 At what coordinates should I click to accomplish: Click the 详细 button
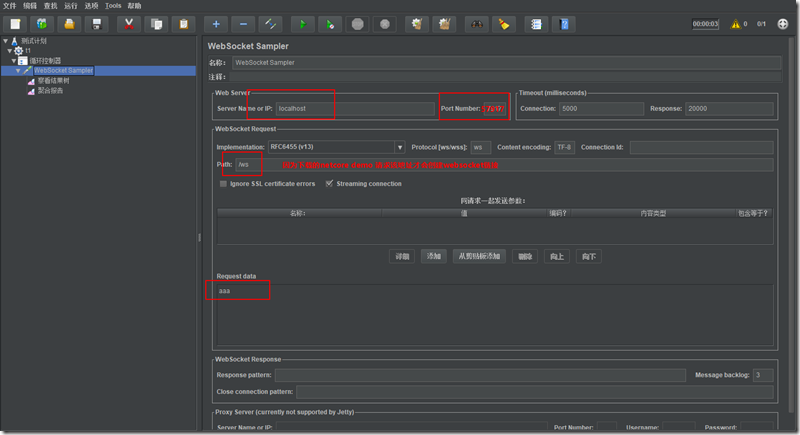pyautogui.click(x=402, y=257)
